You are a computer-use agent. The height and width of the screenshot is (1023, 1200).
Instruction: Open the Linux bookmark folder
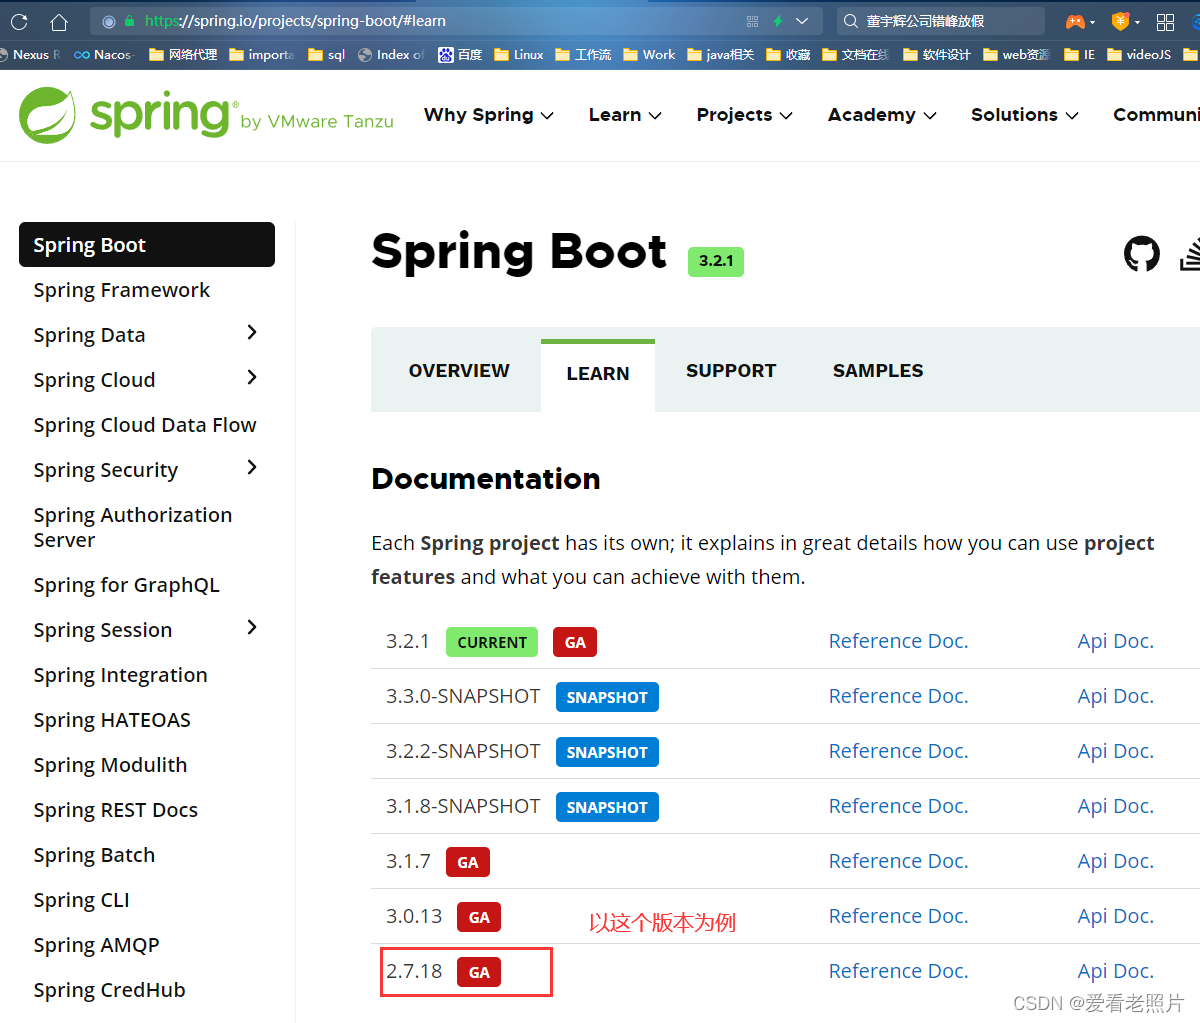click(x=519, y=55)
